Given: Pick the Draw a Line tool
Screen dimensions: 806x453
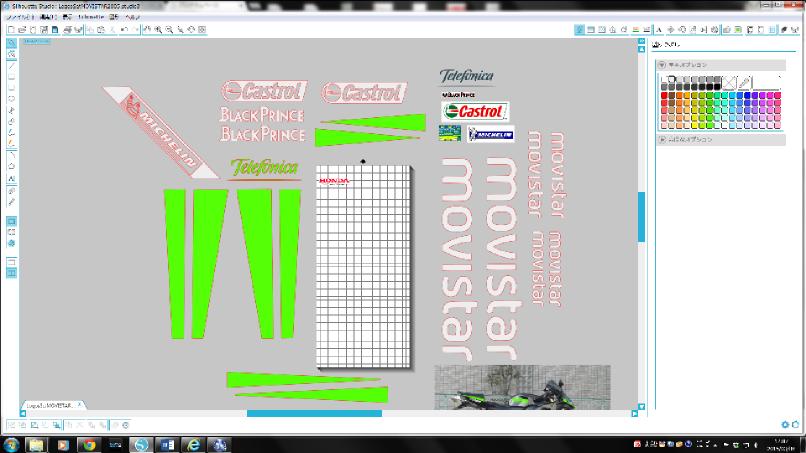Looking at the screenshot, I should (x=11, y=66).
